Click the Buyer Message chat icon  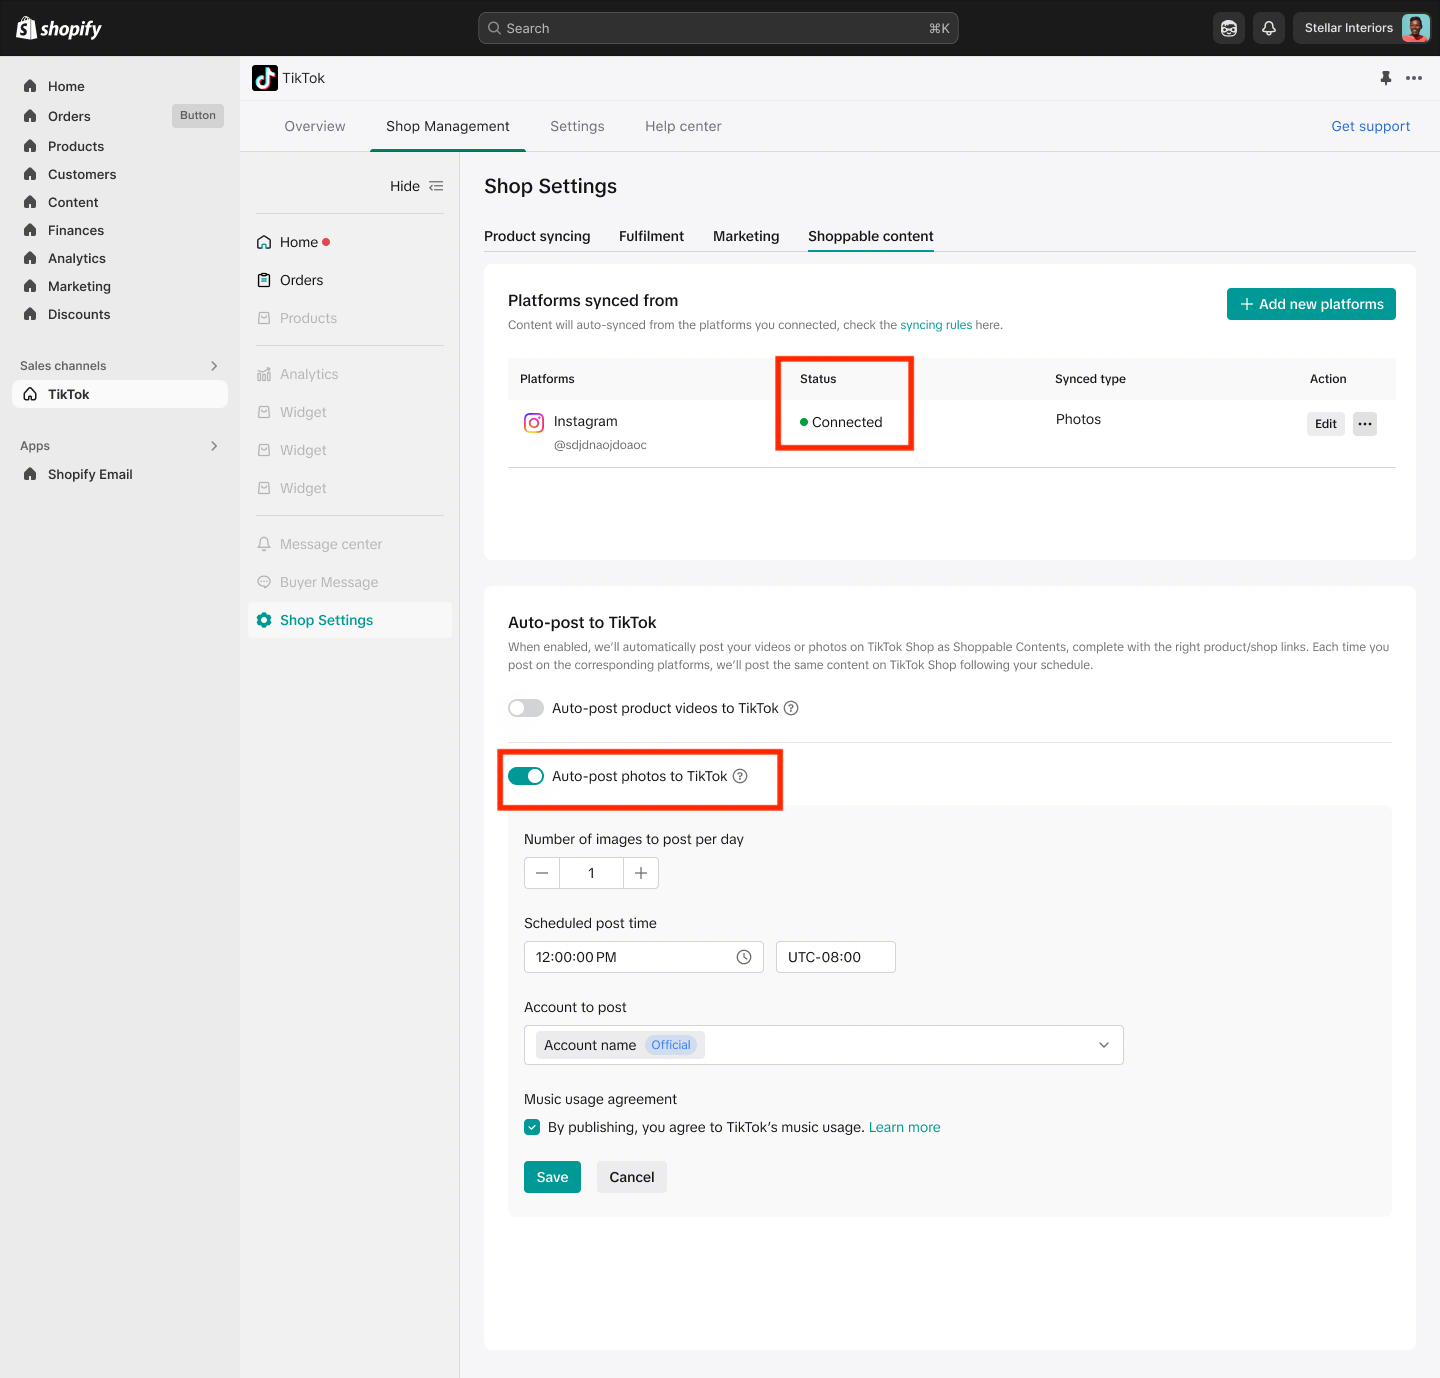point(264,582)
